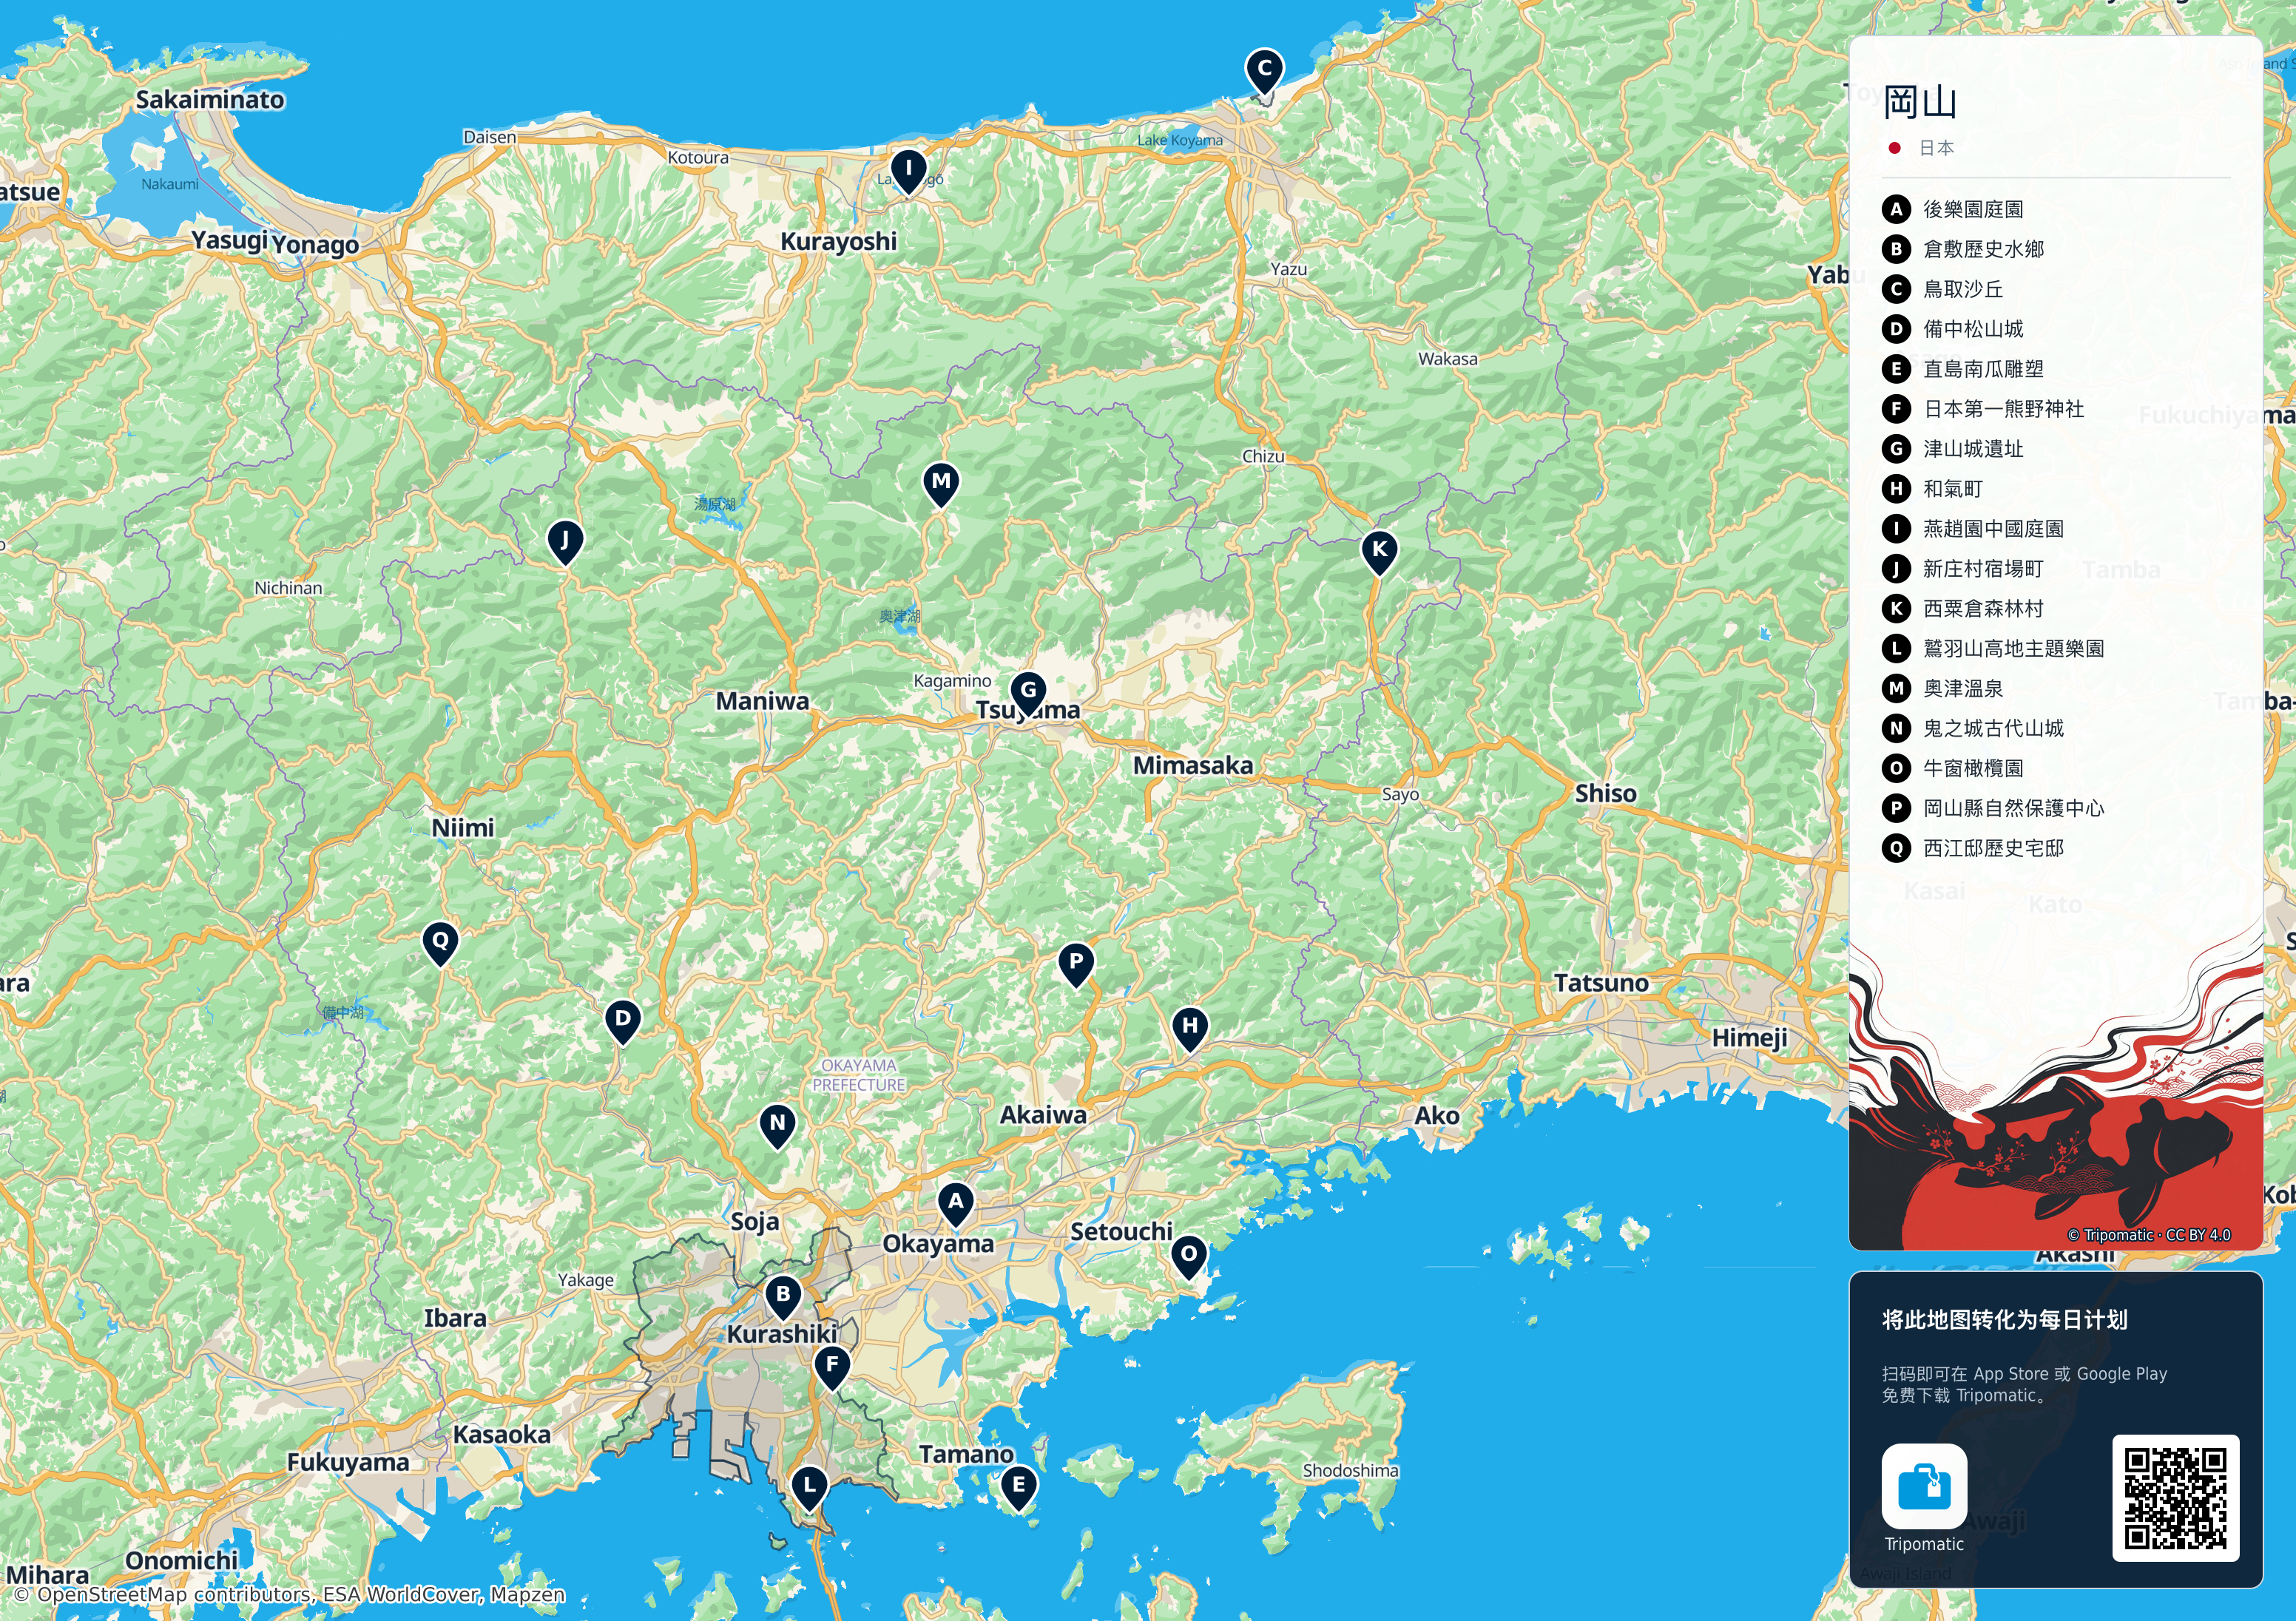Click map pin C near Tottori coast
The width and height of the screenshot is (2296, 1621).
pyautogui.click(x=1264, y=71)
